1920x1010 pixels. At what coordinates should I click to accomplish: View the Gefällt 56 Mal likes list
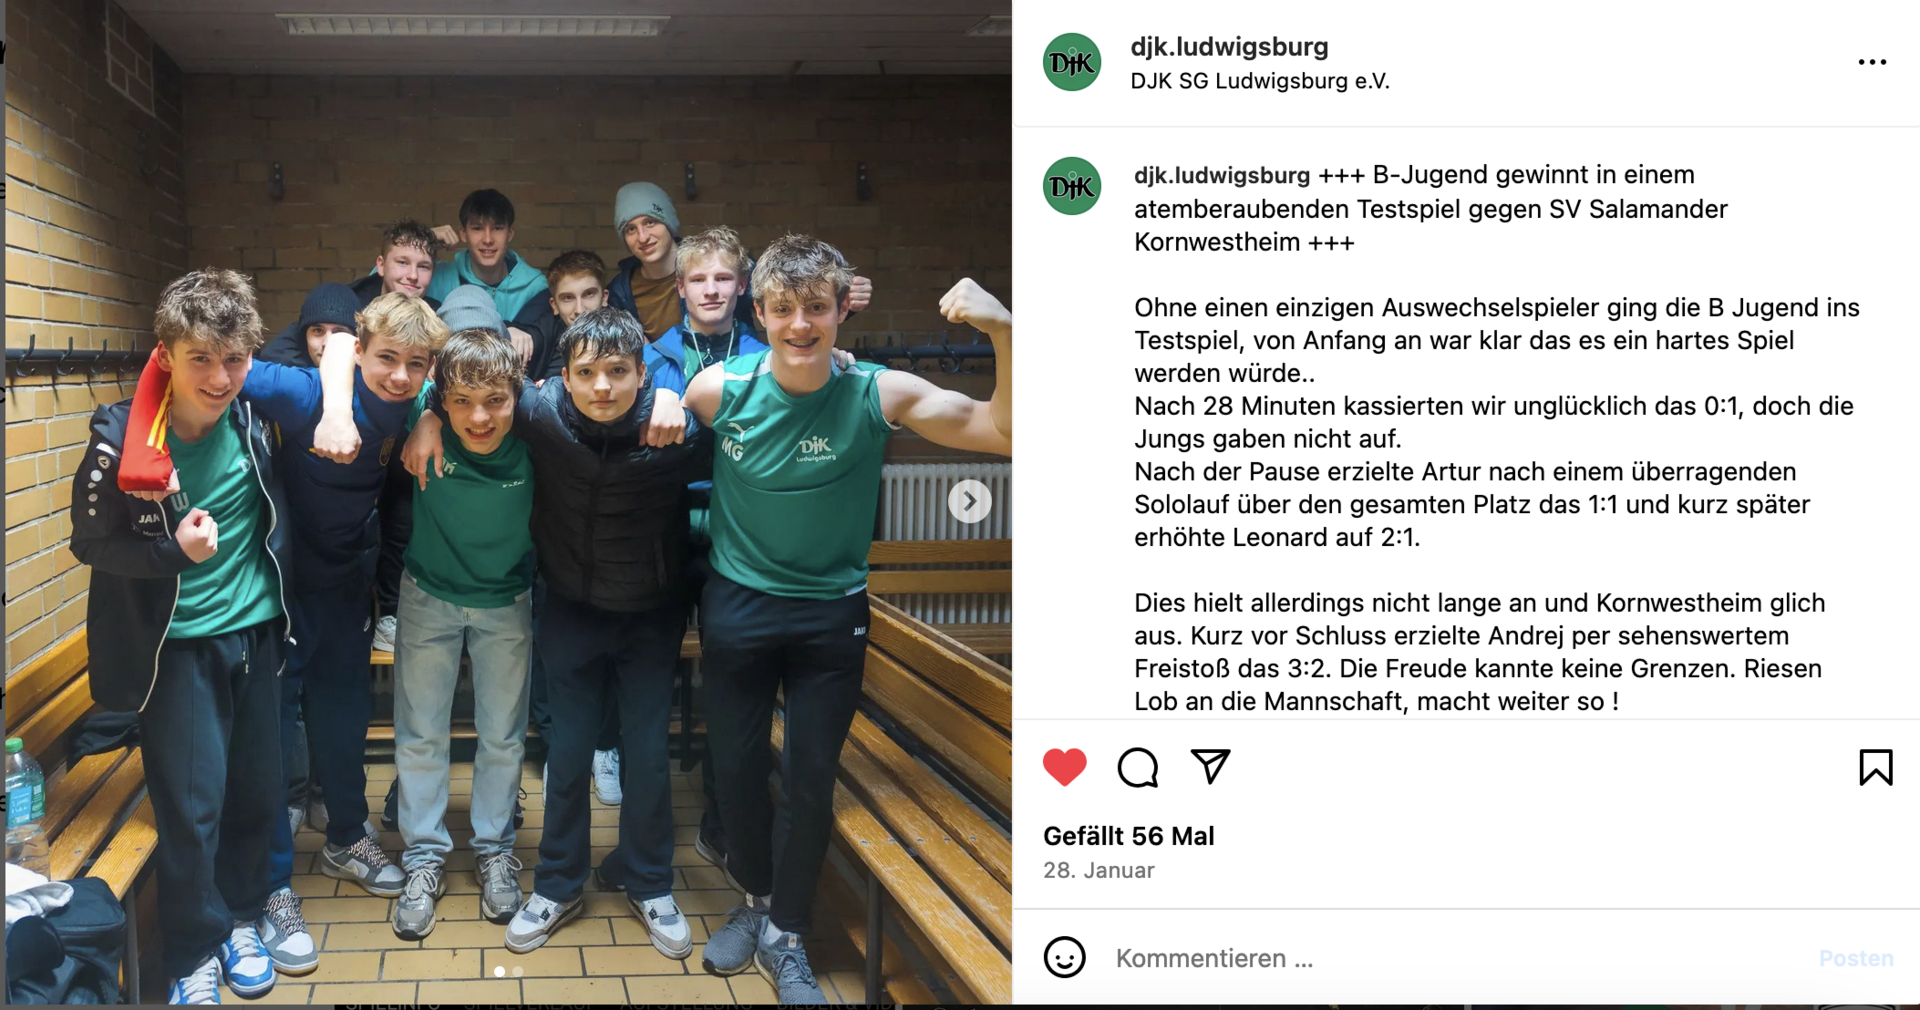coord(1128,836)
